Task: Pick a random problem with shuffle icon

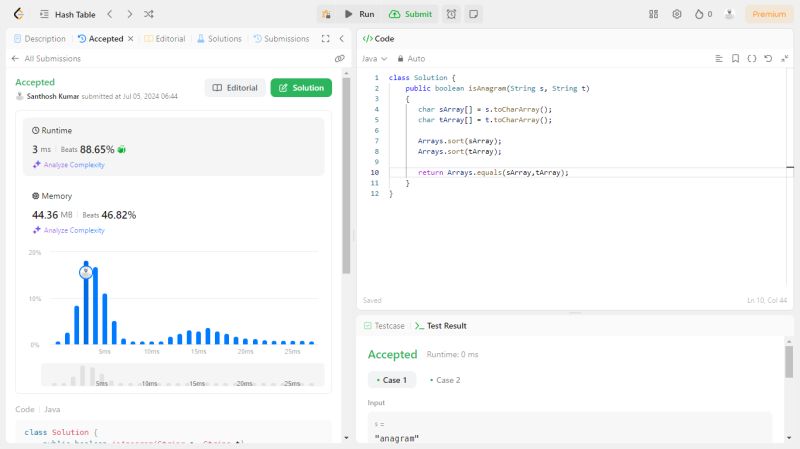Action: pyautogui.click(x=149, y=14)
